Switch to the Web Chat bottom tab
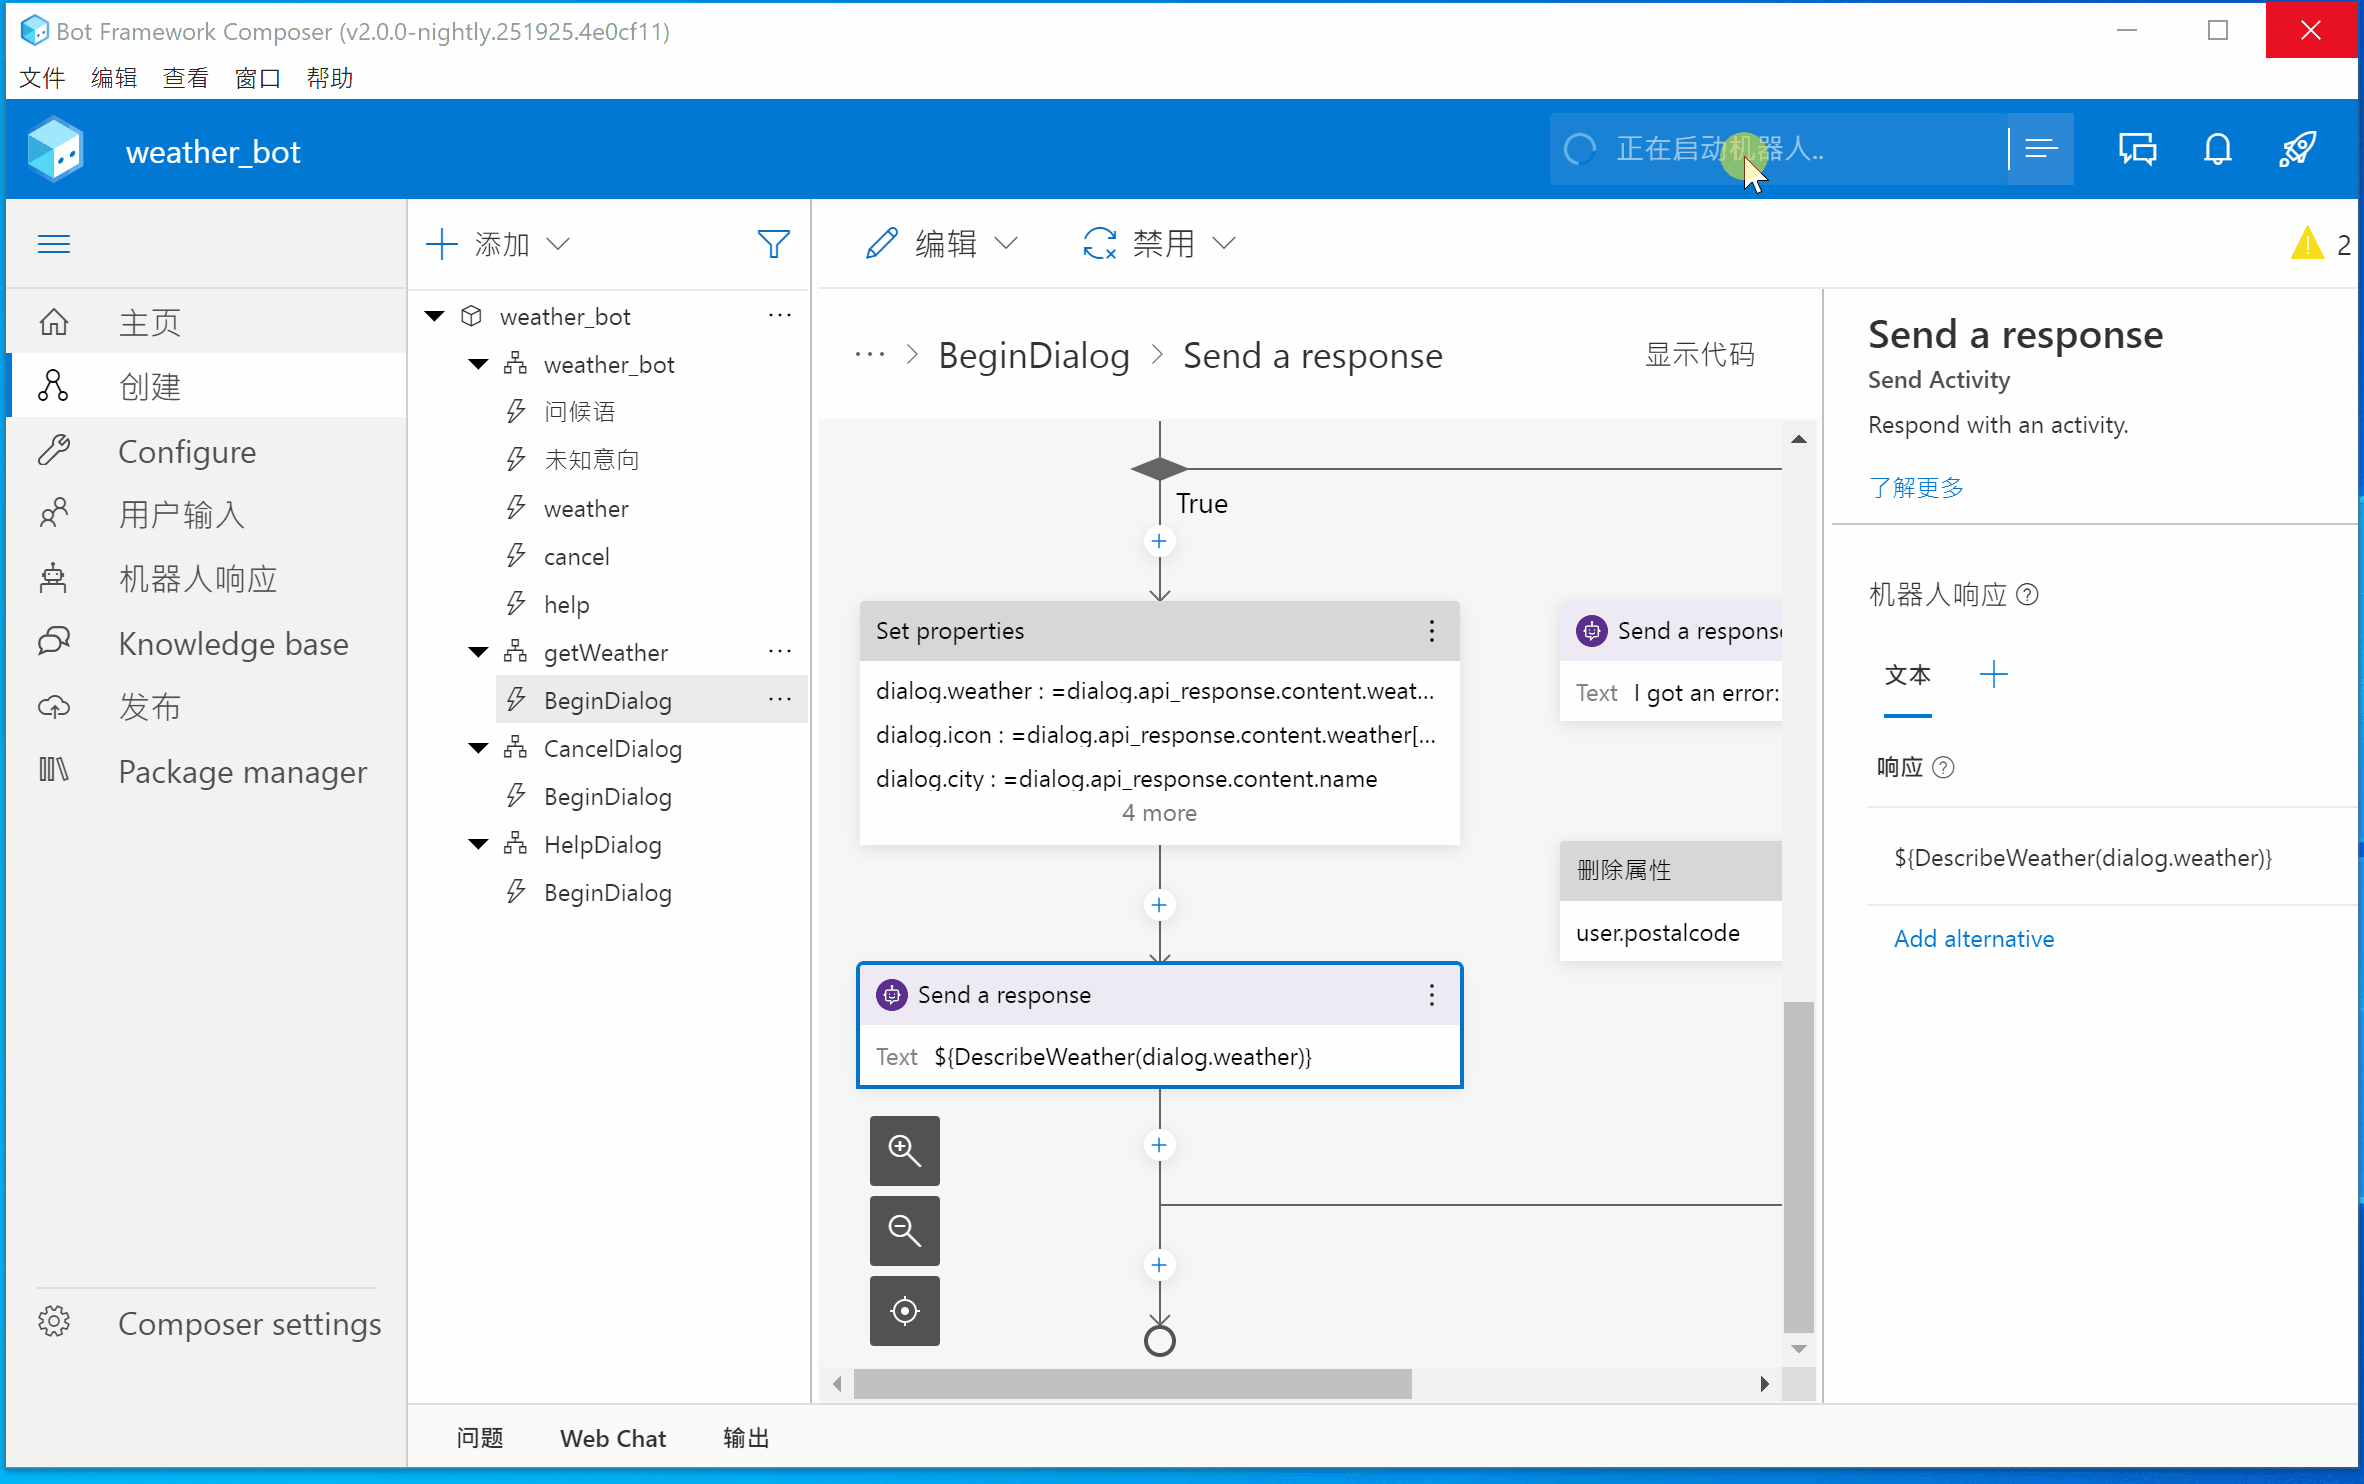Viewport: 2364px width, 1484px height. point(612,1438)
